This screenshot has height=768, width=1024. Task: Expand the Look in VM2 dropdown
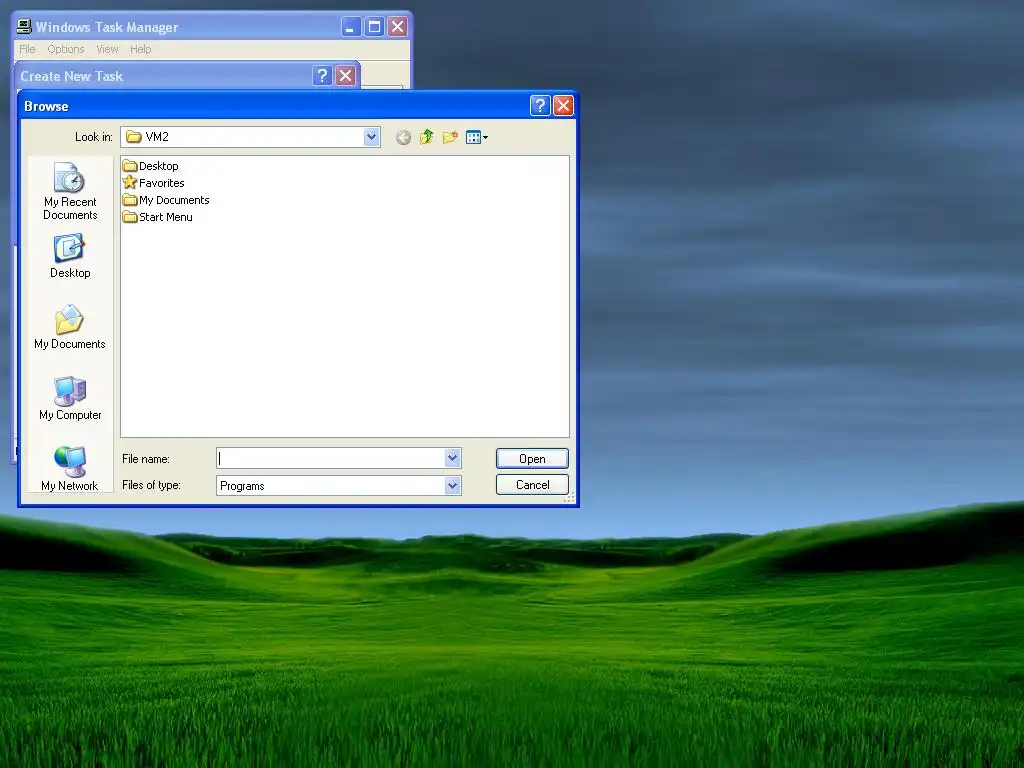(x=371, y=136)
